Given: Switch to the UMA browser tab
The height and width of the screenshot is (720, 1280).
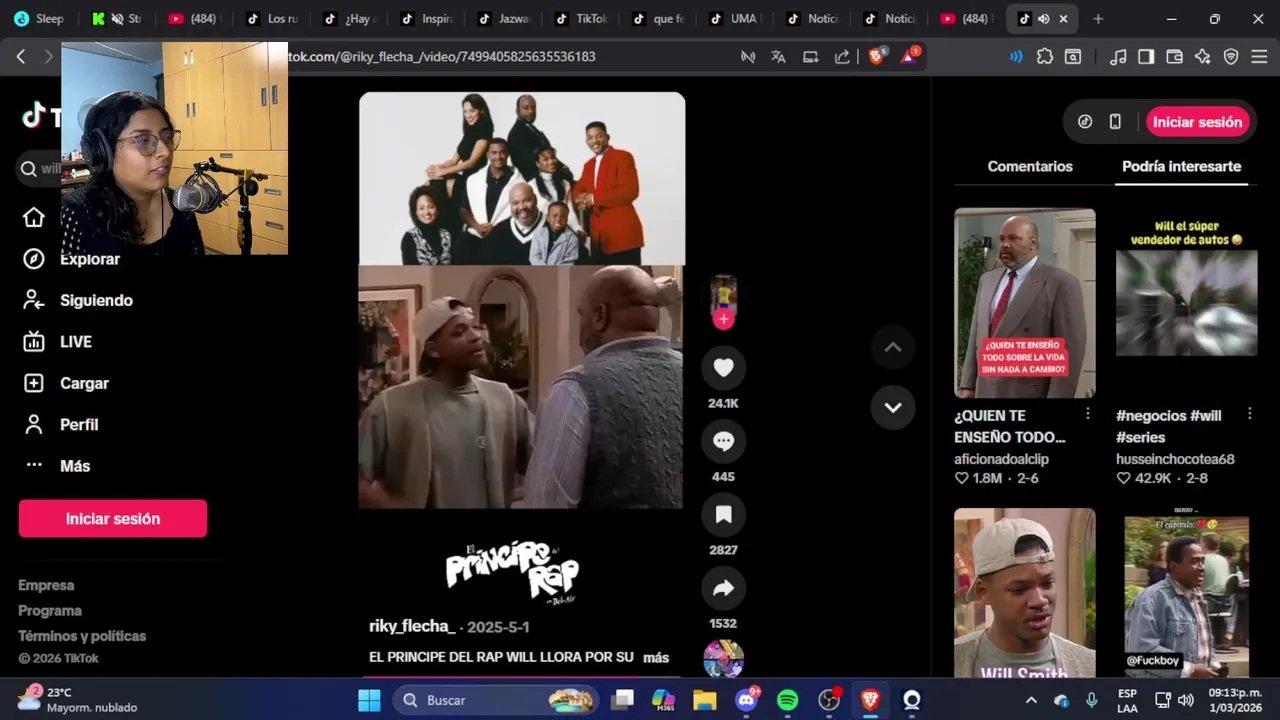Looking at the screenshot, I should [735, 19].
